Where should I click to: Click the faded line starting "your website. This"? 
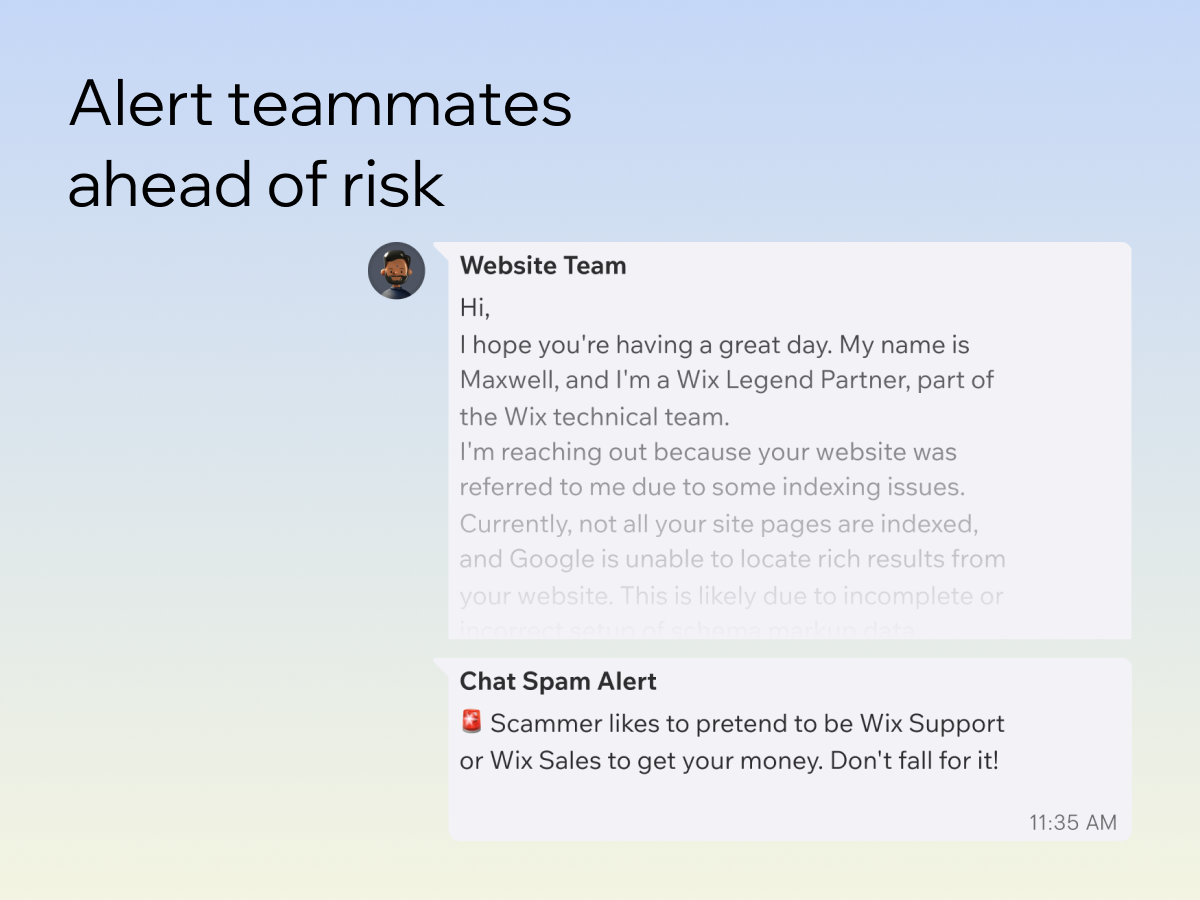click(x=730, y=596)
